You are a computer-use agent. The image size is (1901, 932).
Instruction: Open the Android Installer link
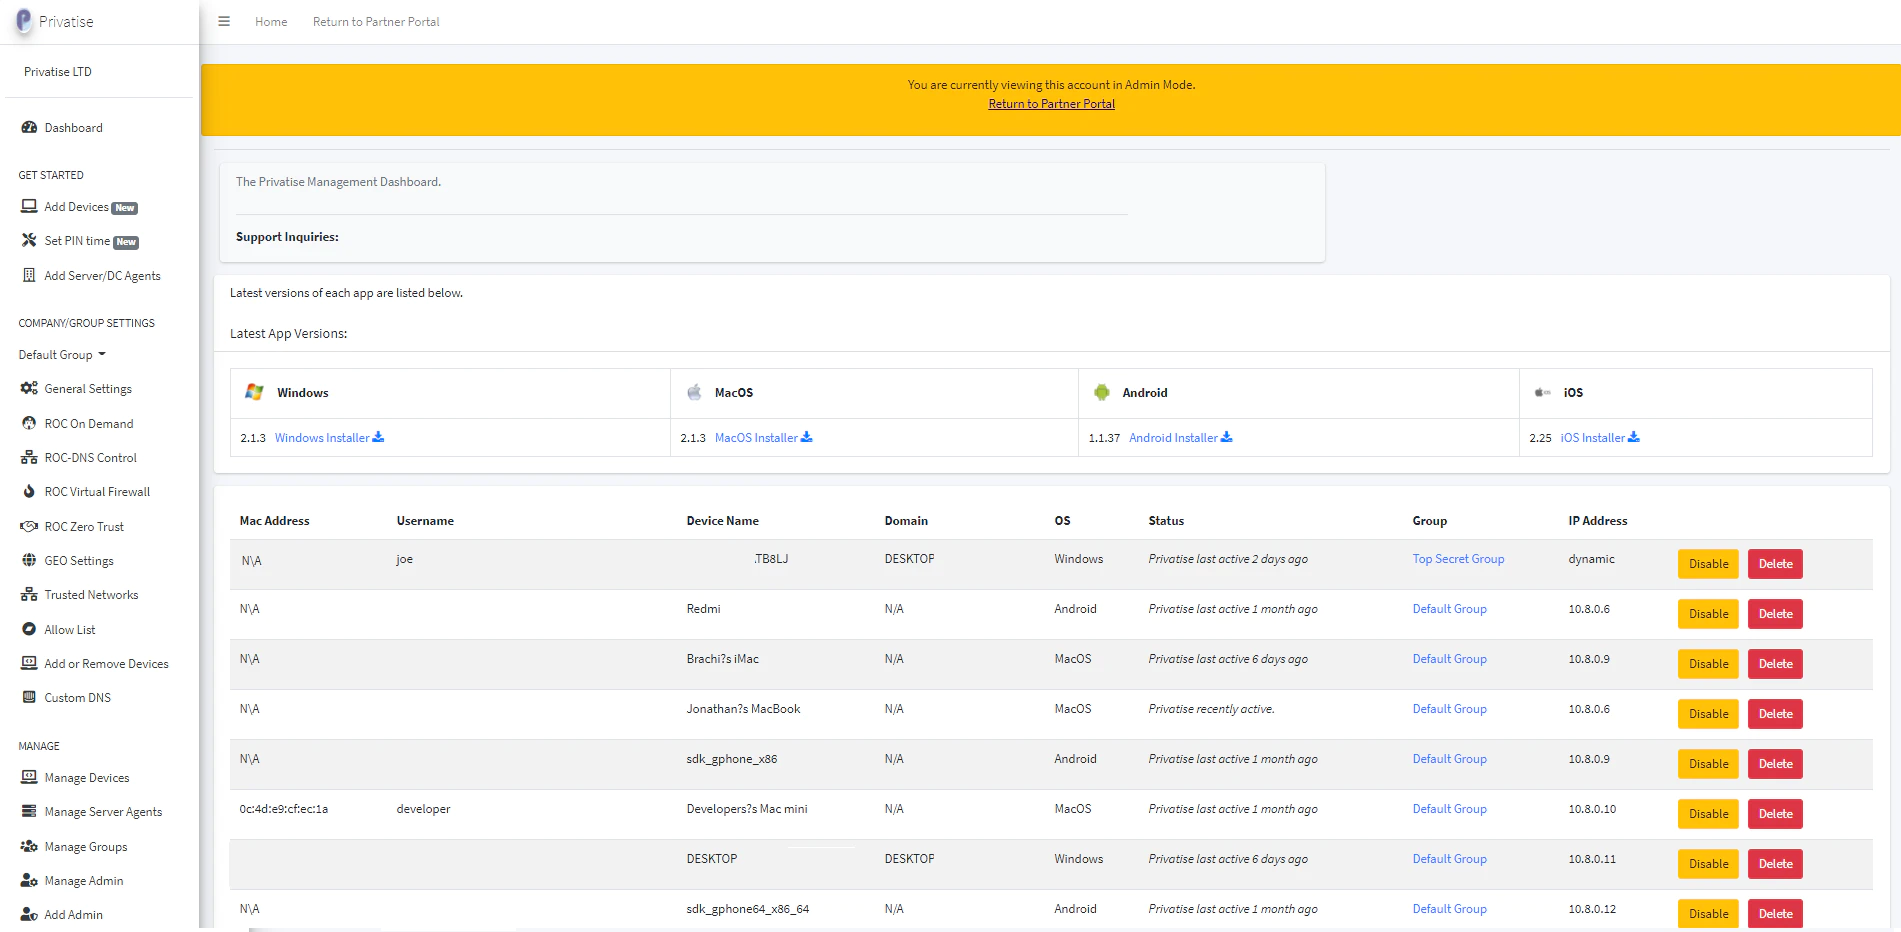(x=1173, y=438)
